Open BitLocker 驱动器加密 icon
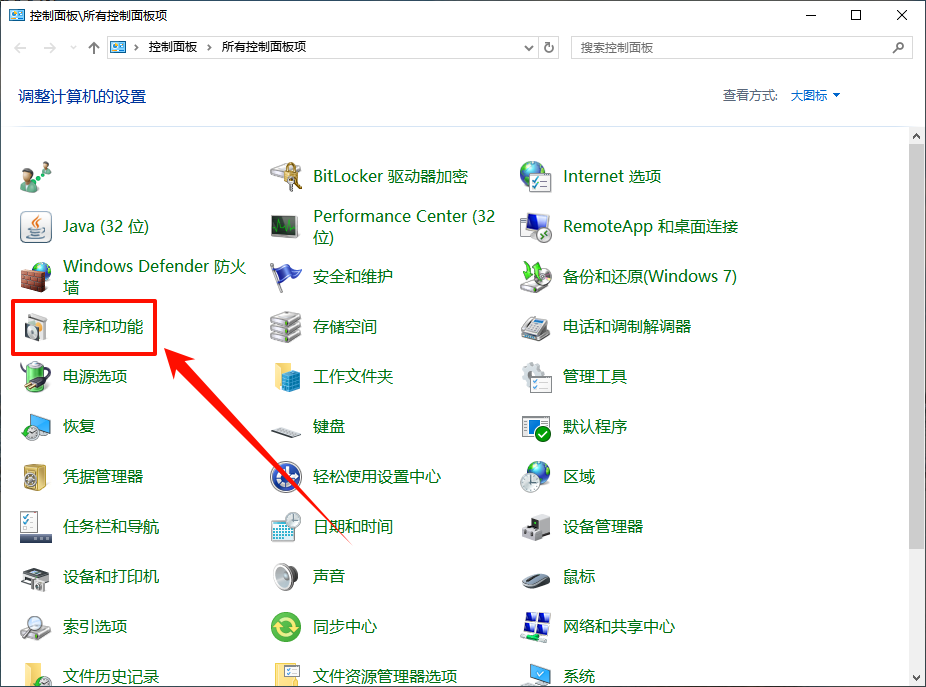Viewport: 926px width, 687px height. pyautogui.click(x=286, y=177)
